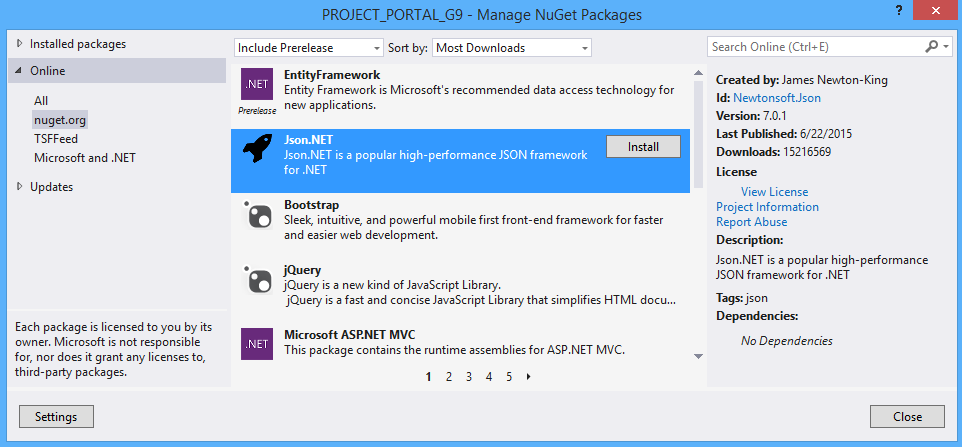This screenshot has height=447, width=962.
Task: Click the Search Online input field
Action: point(810,47)
